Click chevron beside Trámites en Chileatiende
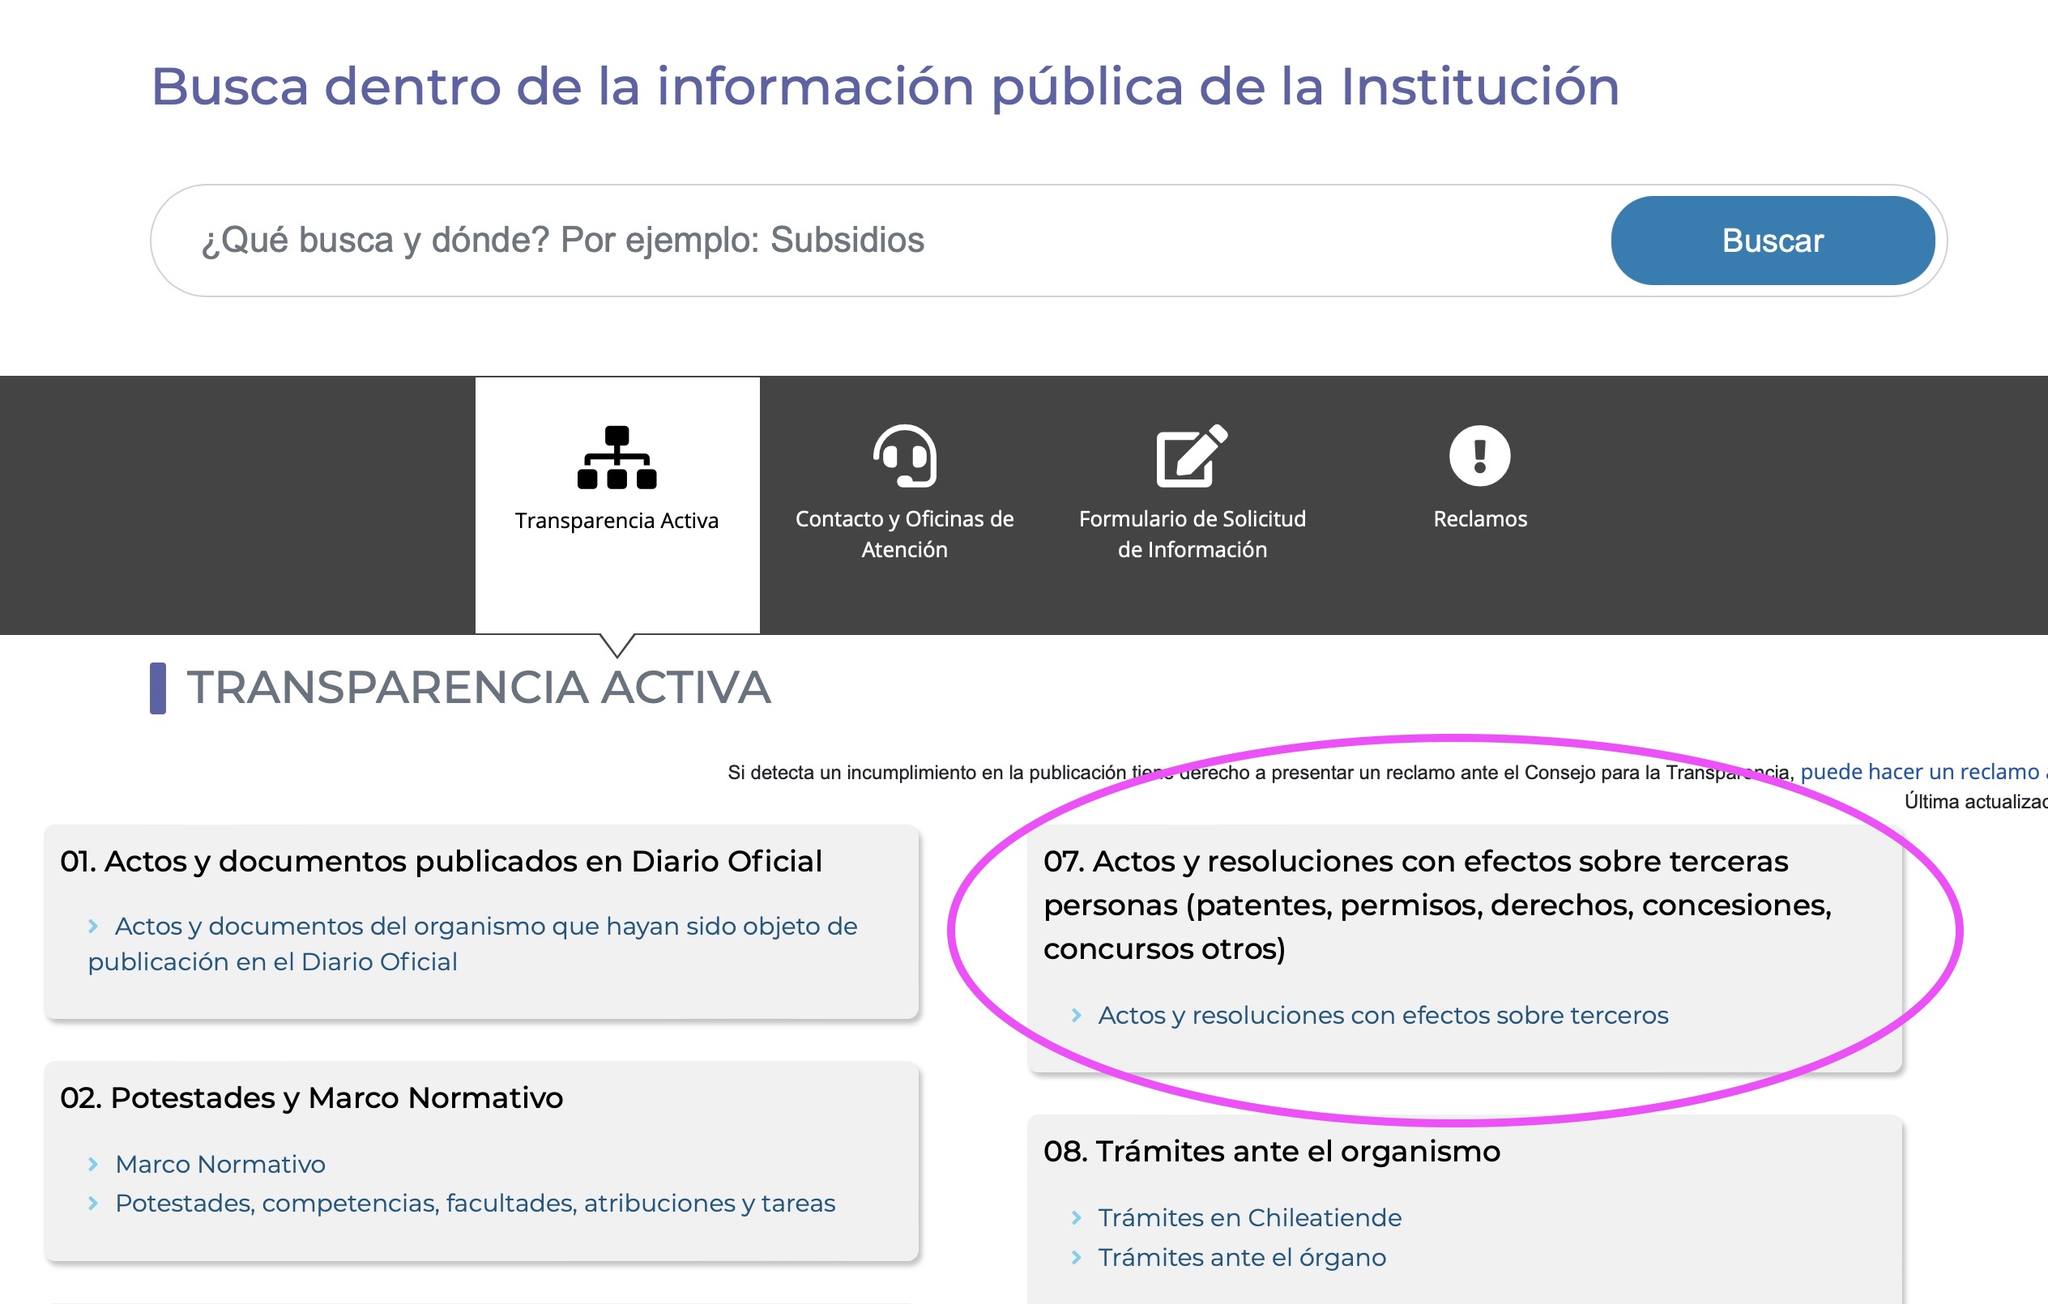The image size is (2048, 1304). (x=1076, y=1218)
